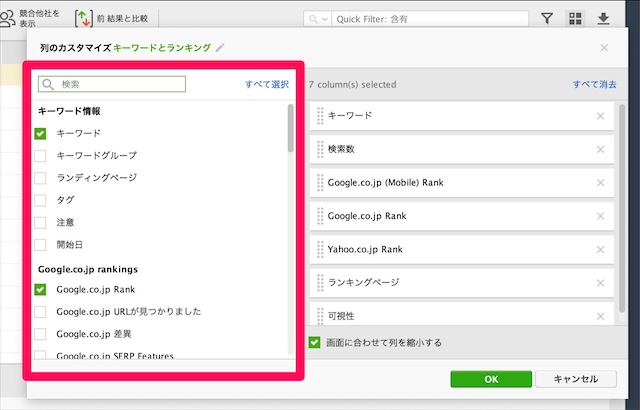Click the すべて選択 link
The image size is (640, 410).
(267, 84)
